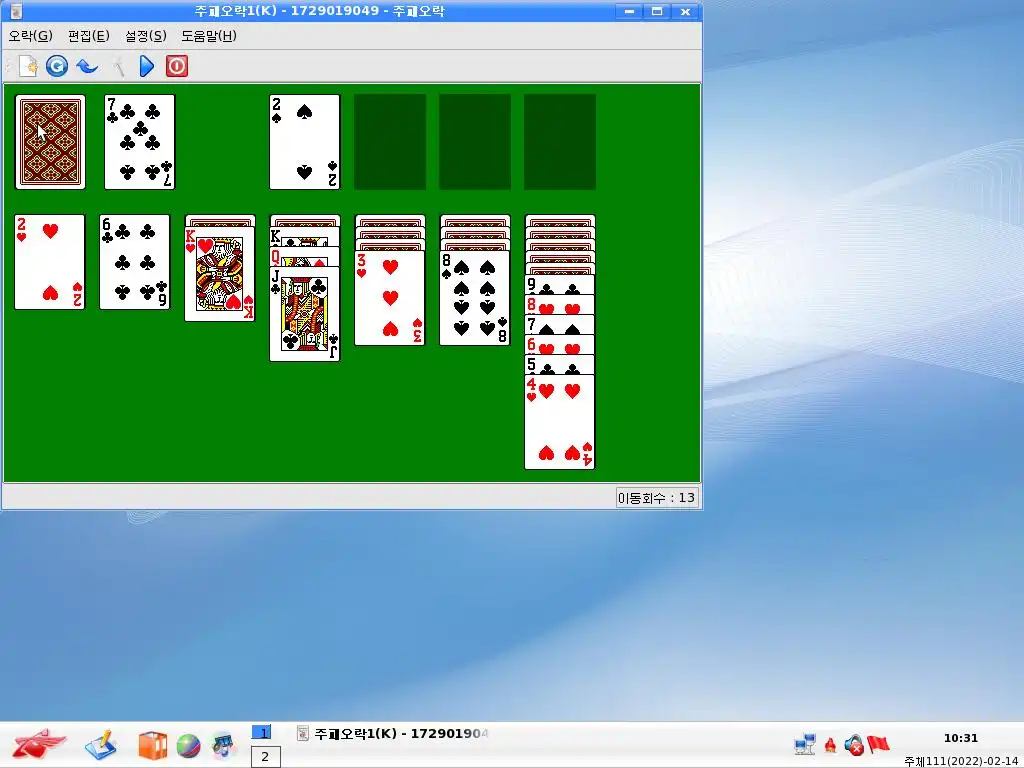Screen dimensions: 1024x768
Task: Click the small red flame tray icon
Action: coord(830,744)
